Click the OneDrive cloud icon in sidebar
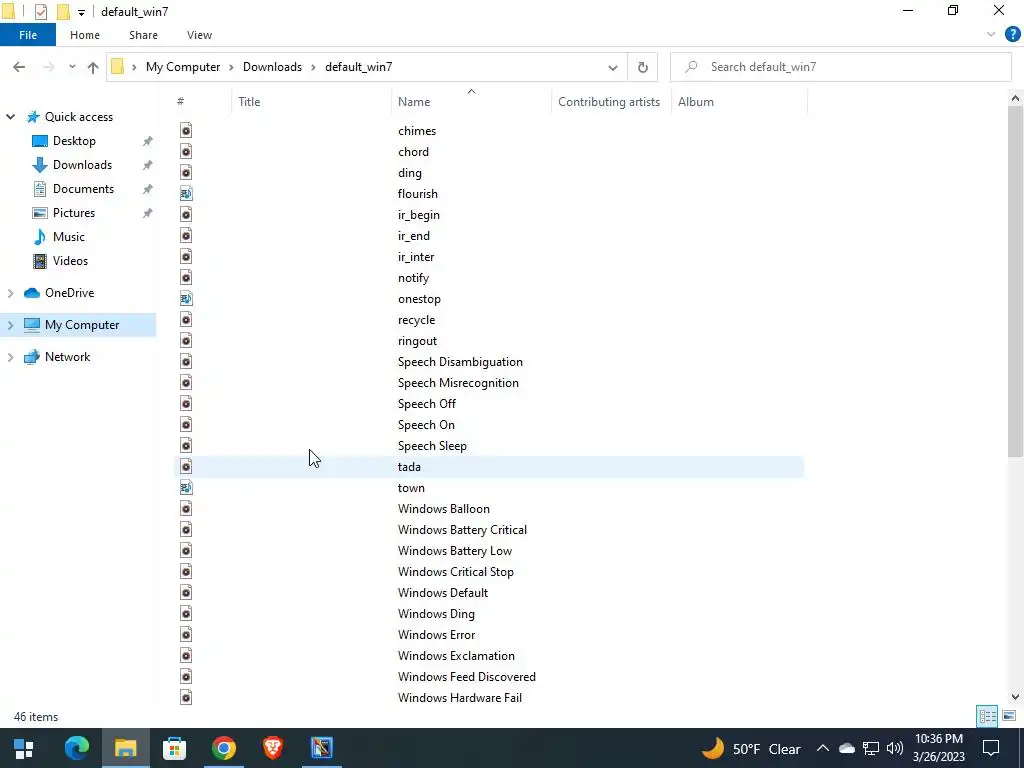The width and height of the screenshot is (1024, 768). tap(31, 293)
